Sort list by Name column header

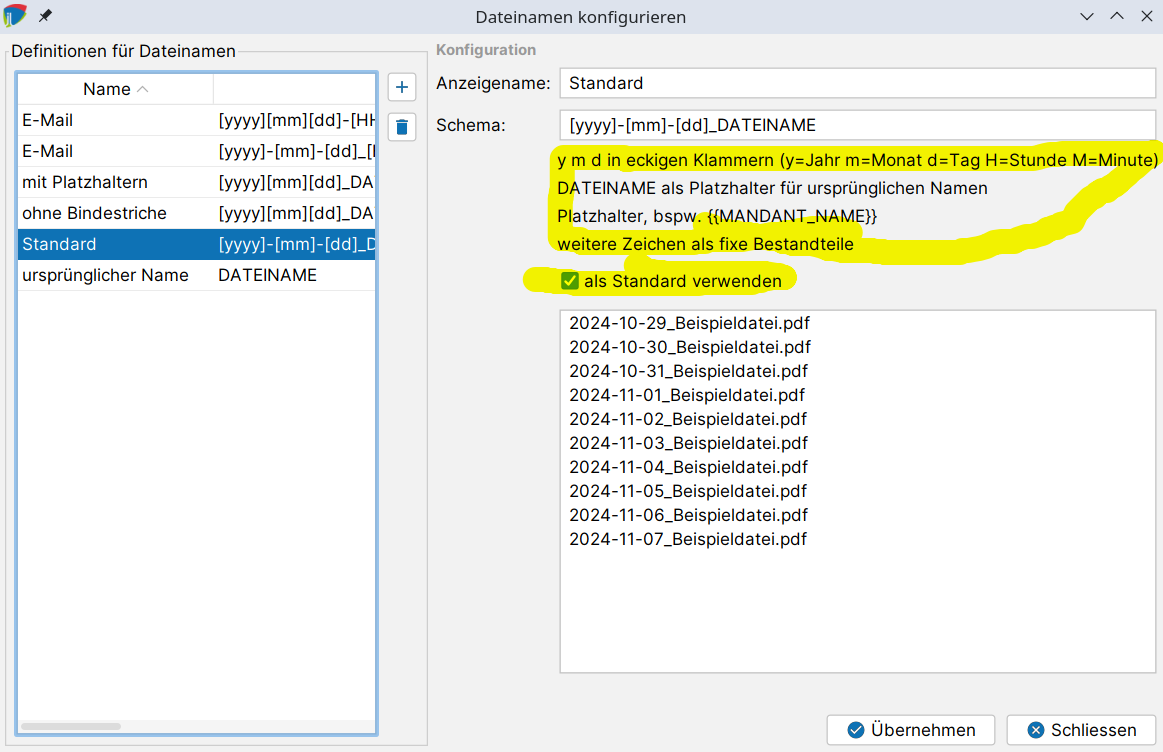pos(115,89)
